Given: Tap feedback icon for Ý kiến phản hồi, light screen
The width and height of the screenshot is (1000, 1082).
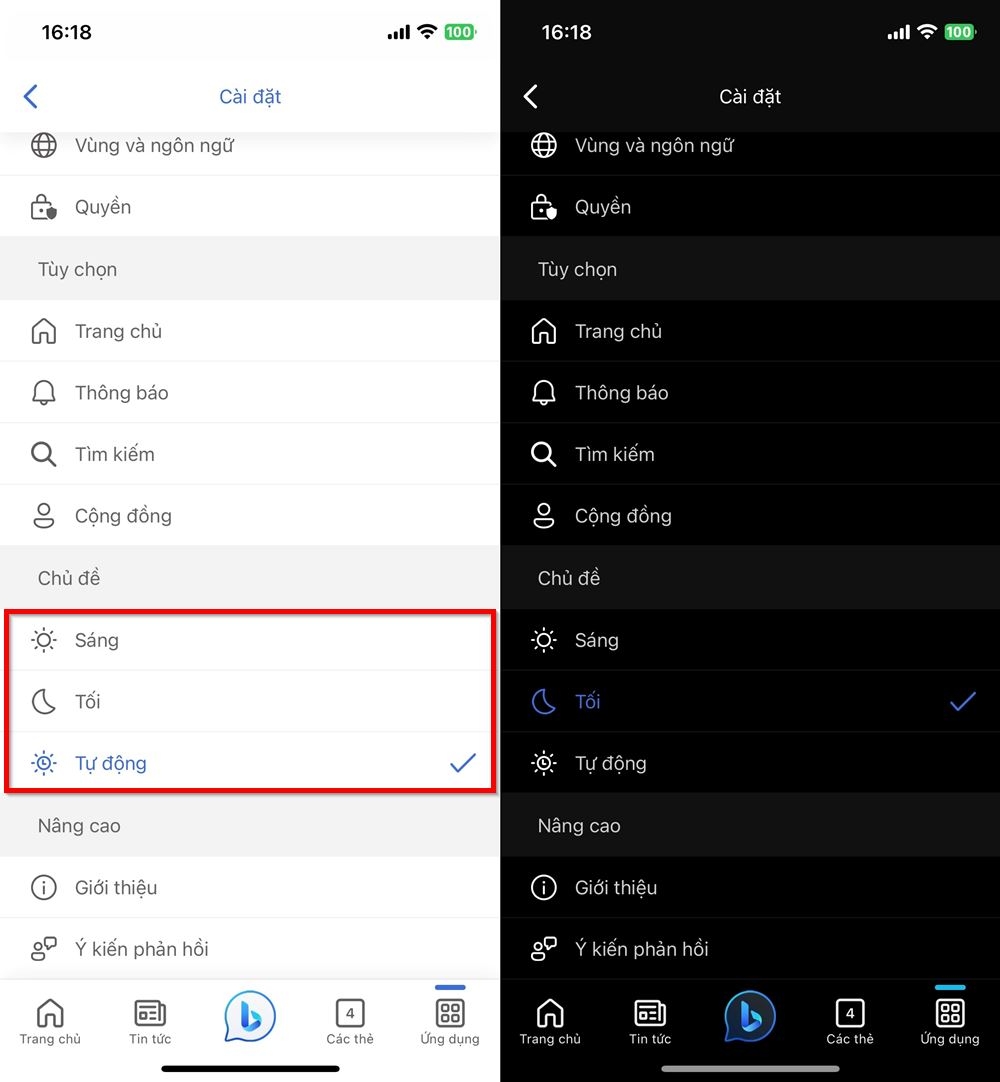Looking at the screenshot, I should (x=43, y=949).
